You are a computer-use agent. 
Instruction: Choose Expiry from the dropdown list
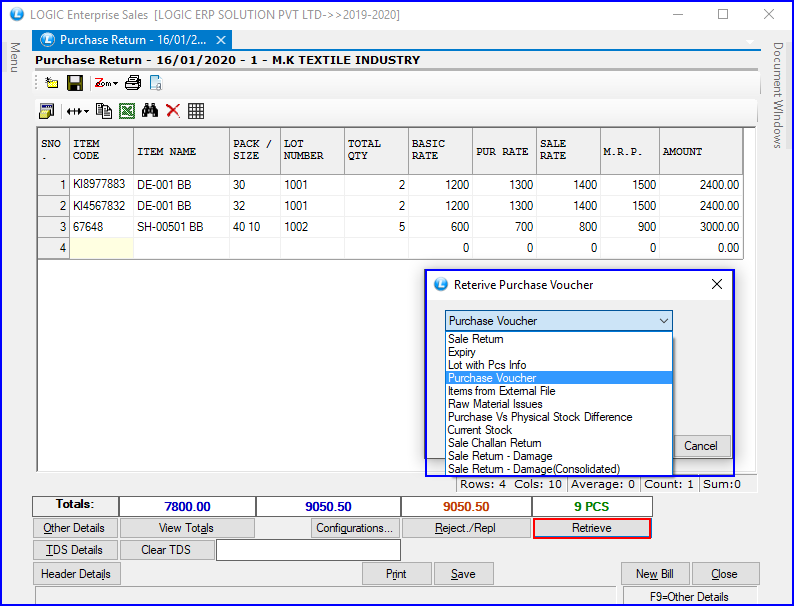click(559, 352)
